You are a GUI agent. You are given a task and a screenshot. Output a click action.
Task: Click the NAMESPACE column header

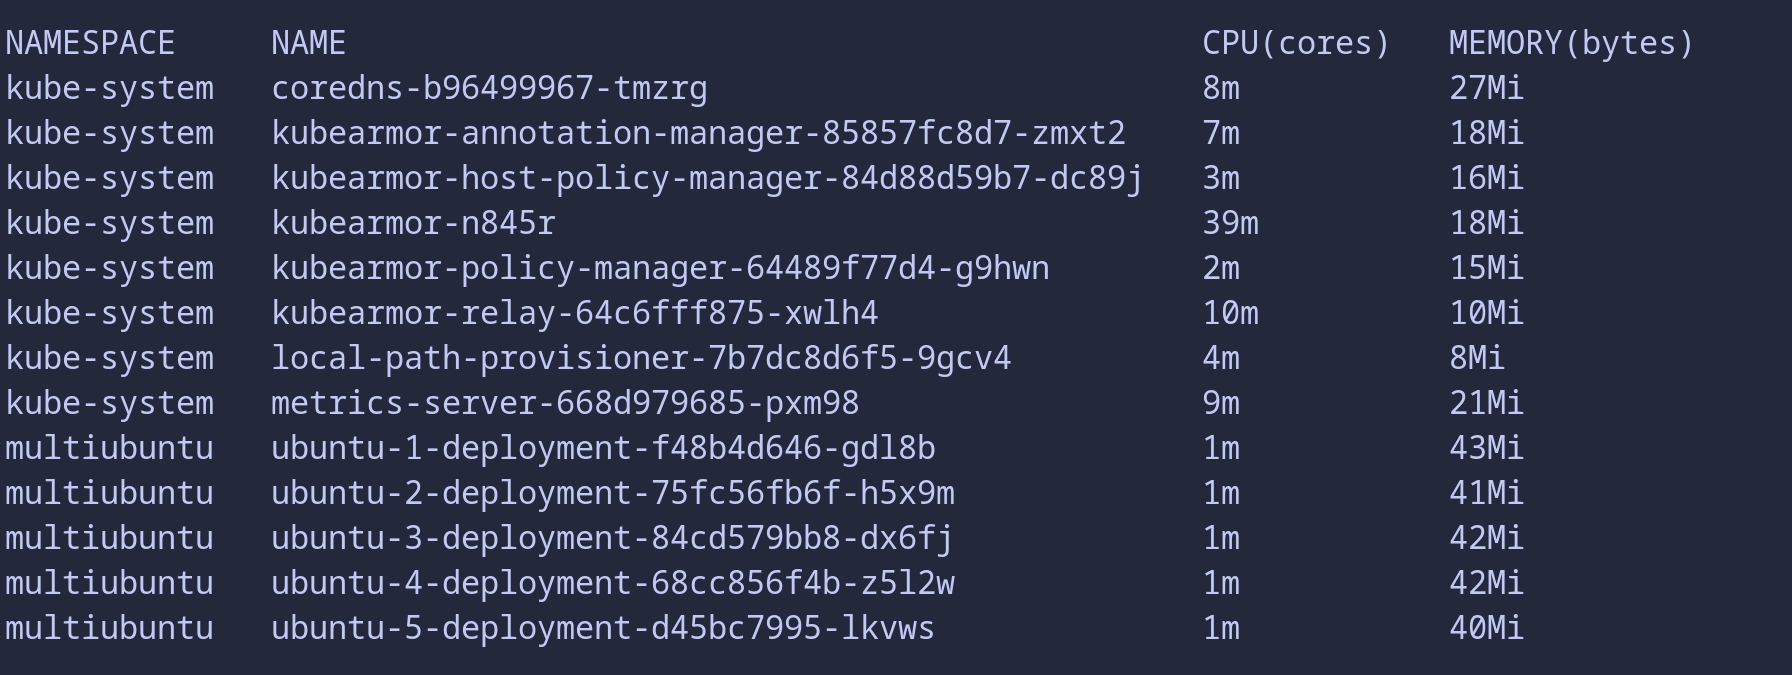pos(90,43)
